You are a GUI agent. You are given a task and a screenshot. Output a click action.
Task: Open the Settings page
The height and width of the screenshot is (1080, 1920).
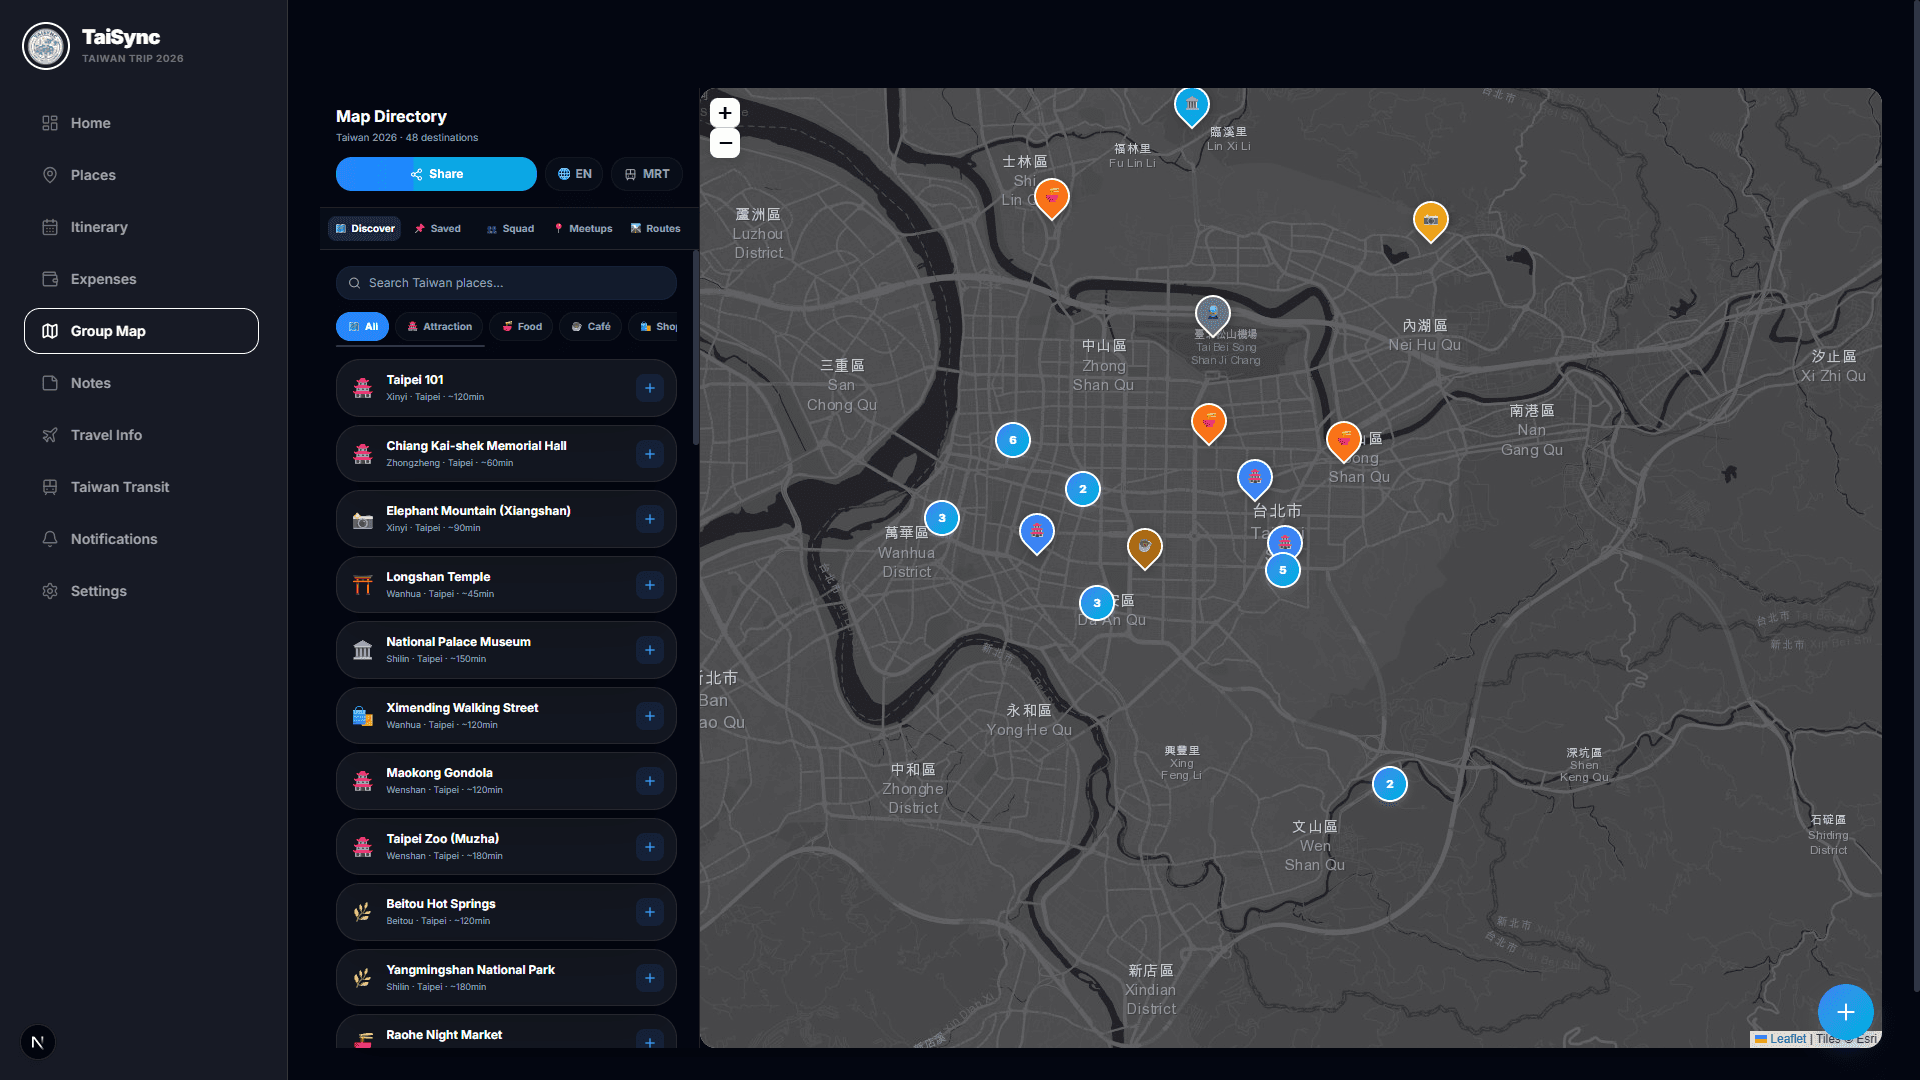(141, 591)
